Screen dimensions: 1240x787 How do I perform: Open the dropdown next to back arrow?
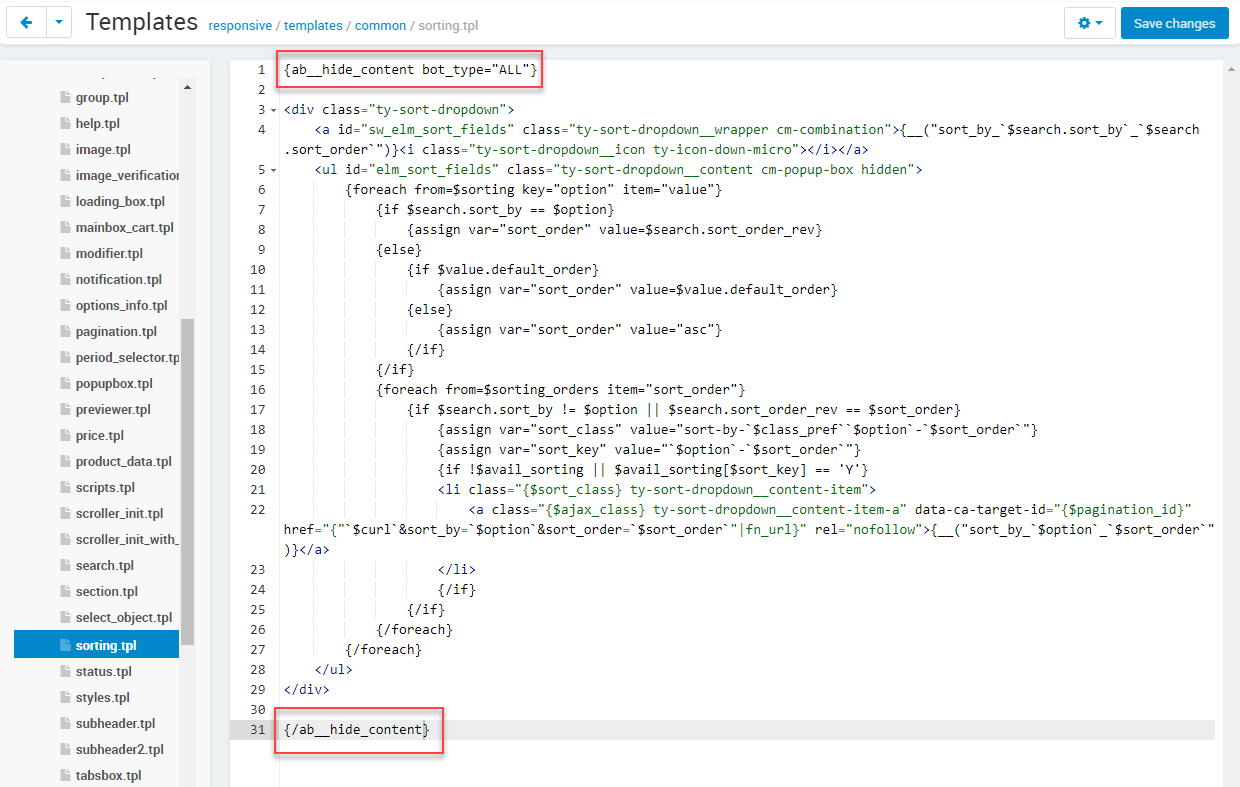(x=59, y=23)
